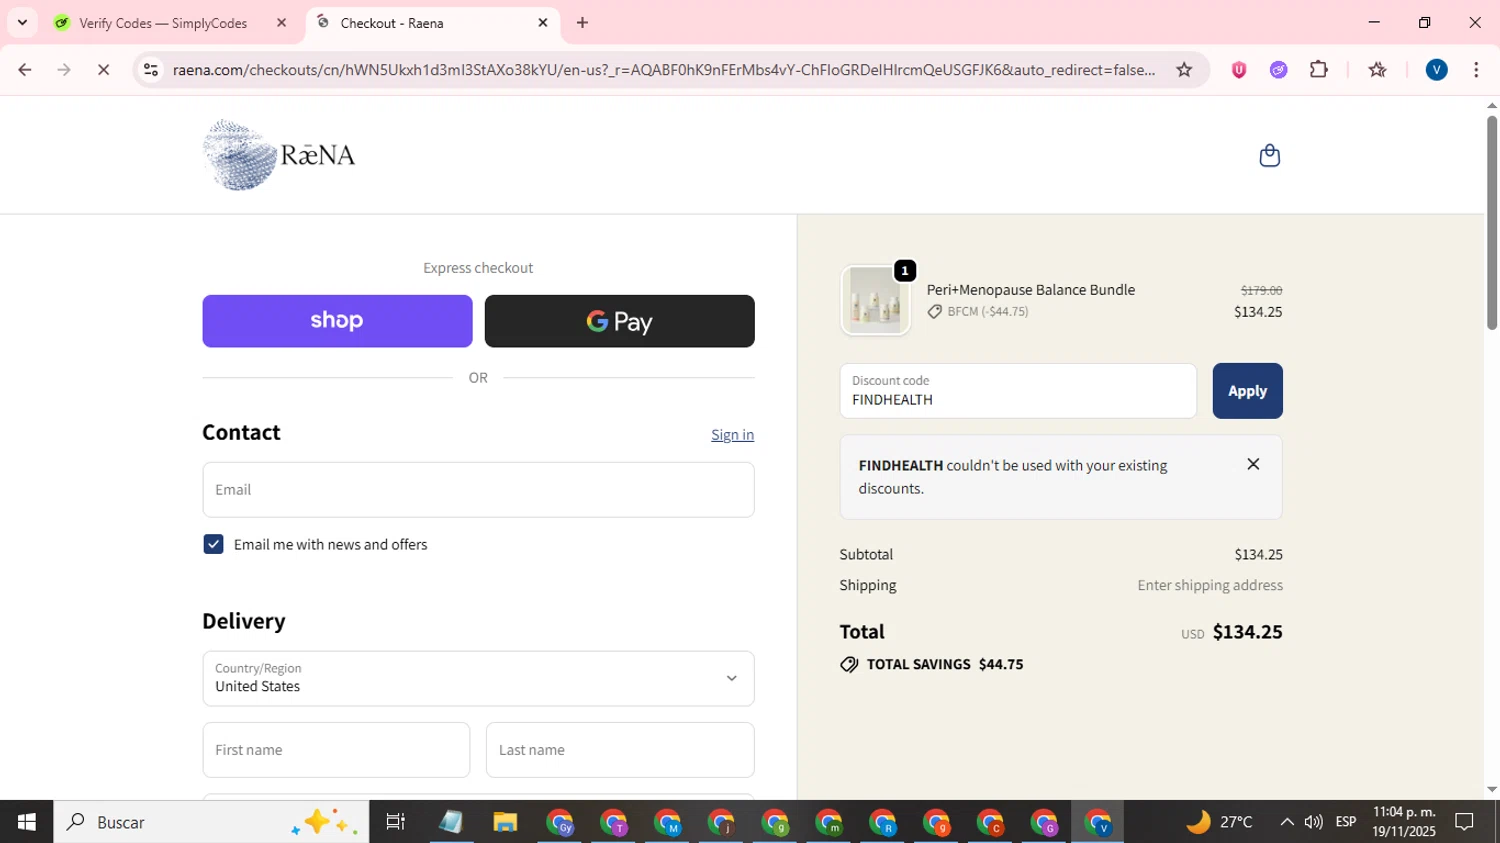Click the total amount $134.25
The width and height of the screenshot is (1500, 843).
click(x=1247, y=632)
